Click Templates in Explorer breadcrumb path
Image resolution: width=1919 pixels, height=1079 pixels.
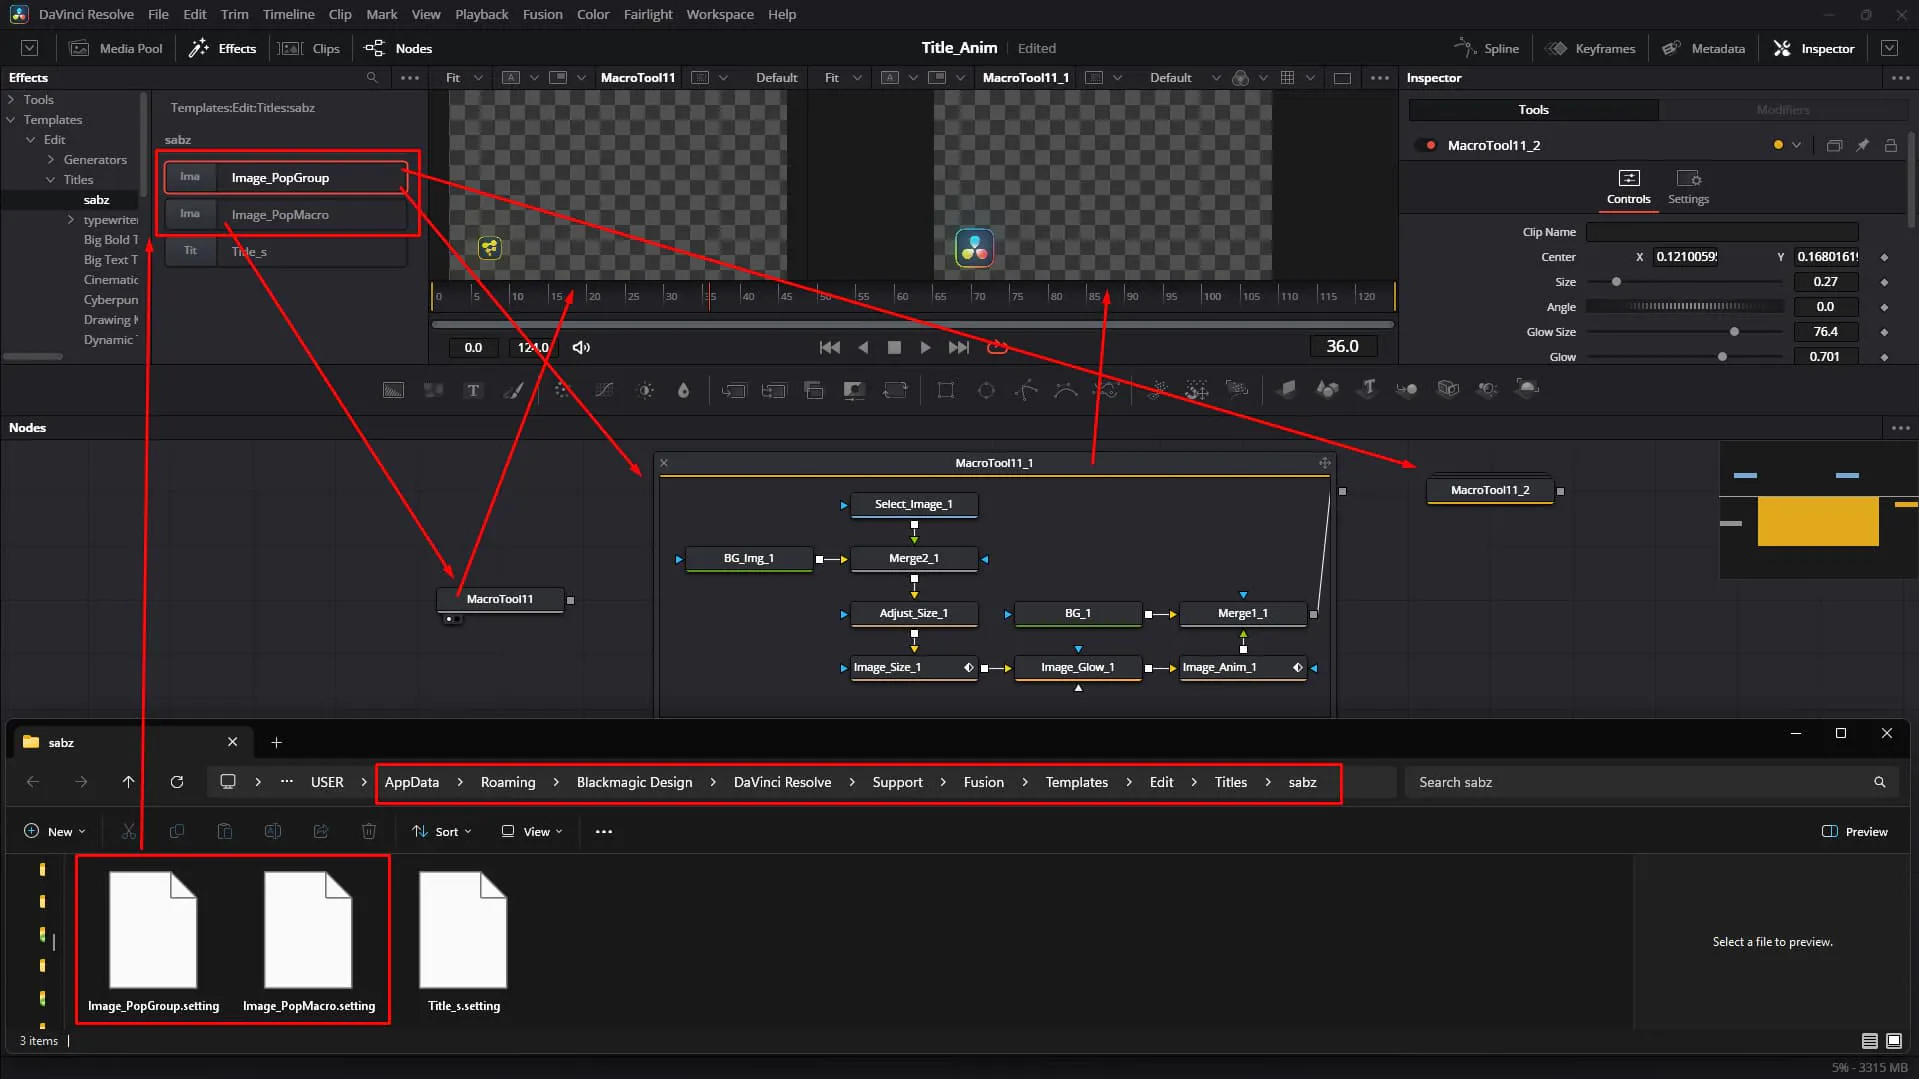coord(1076,782)
